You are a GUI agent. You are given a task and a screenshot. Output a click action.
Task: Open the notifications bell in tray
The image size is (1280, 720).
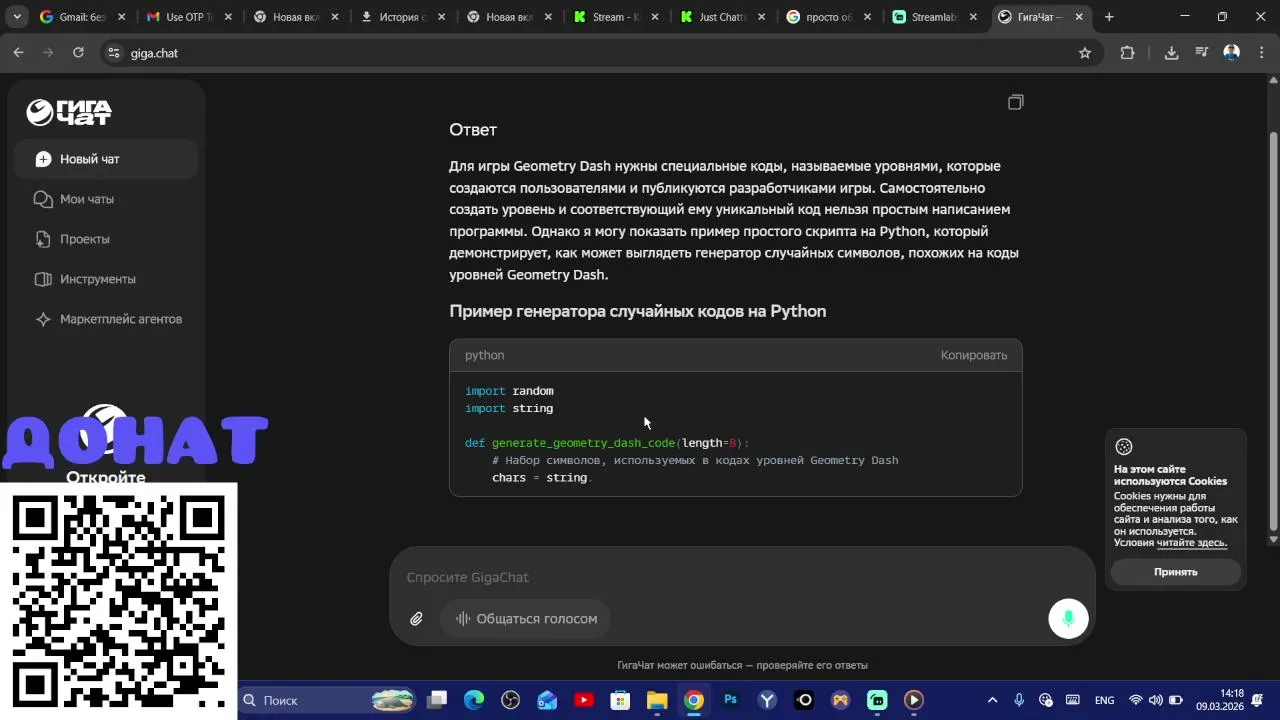click(1258, 700)
